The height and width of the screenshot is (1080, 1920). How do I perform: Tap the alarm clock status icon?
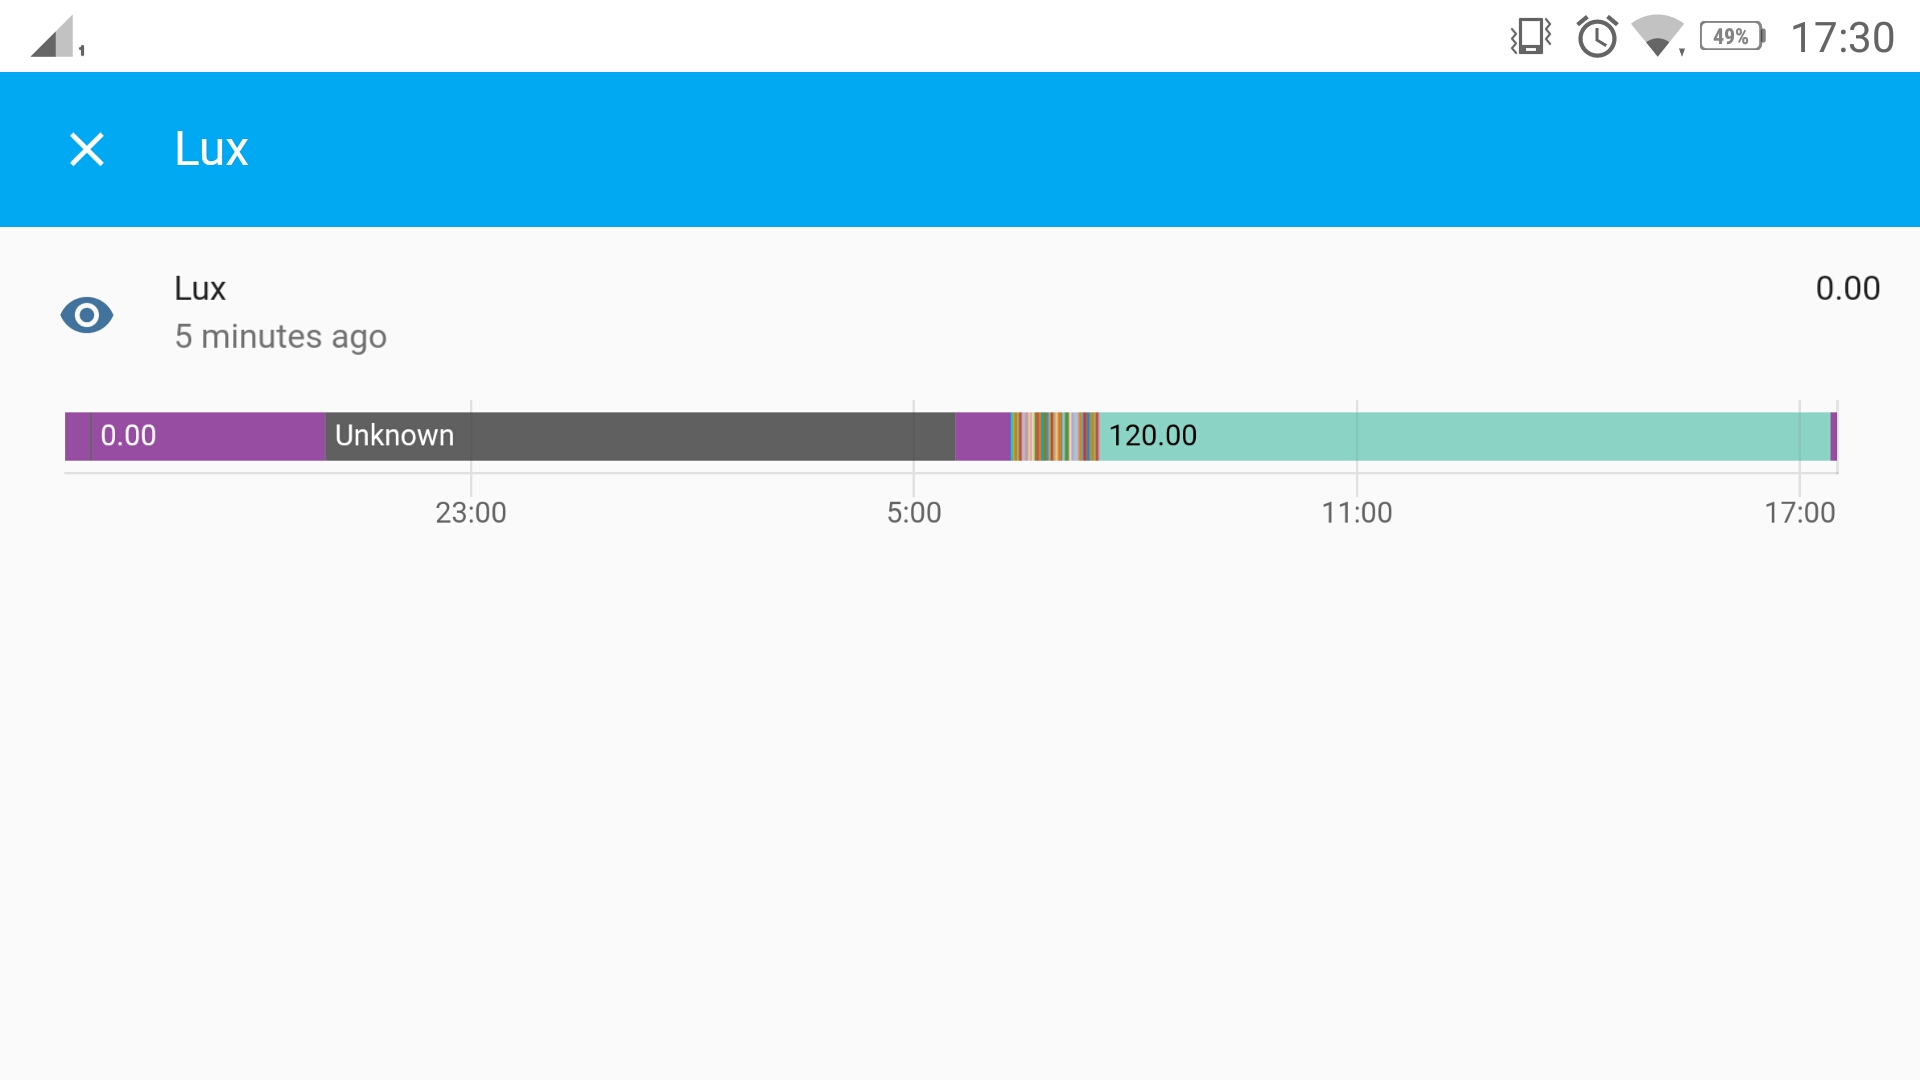click(x=1597, y=37)
